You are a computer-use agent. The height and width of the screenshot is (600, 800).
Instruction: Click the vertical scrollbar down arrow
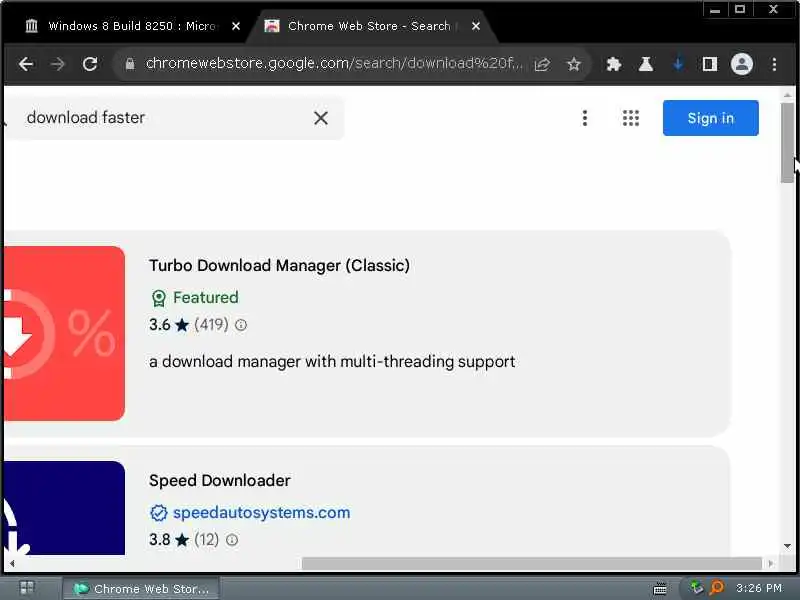click(x=787, y=546)
